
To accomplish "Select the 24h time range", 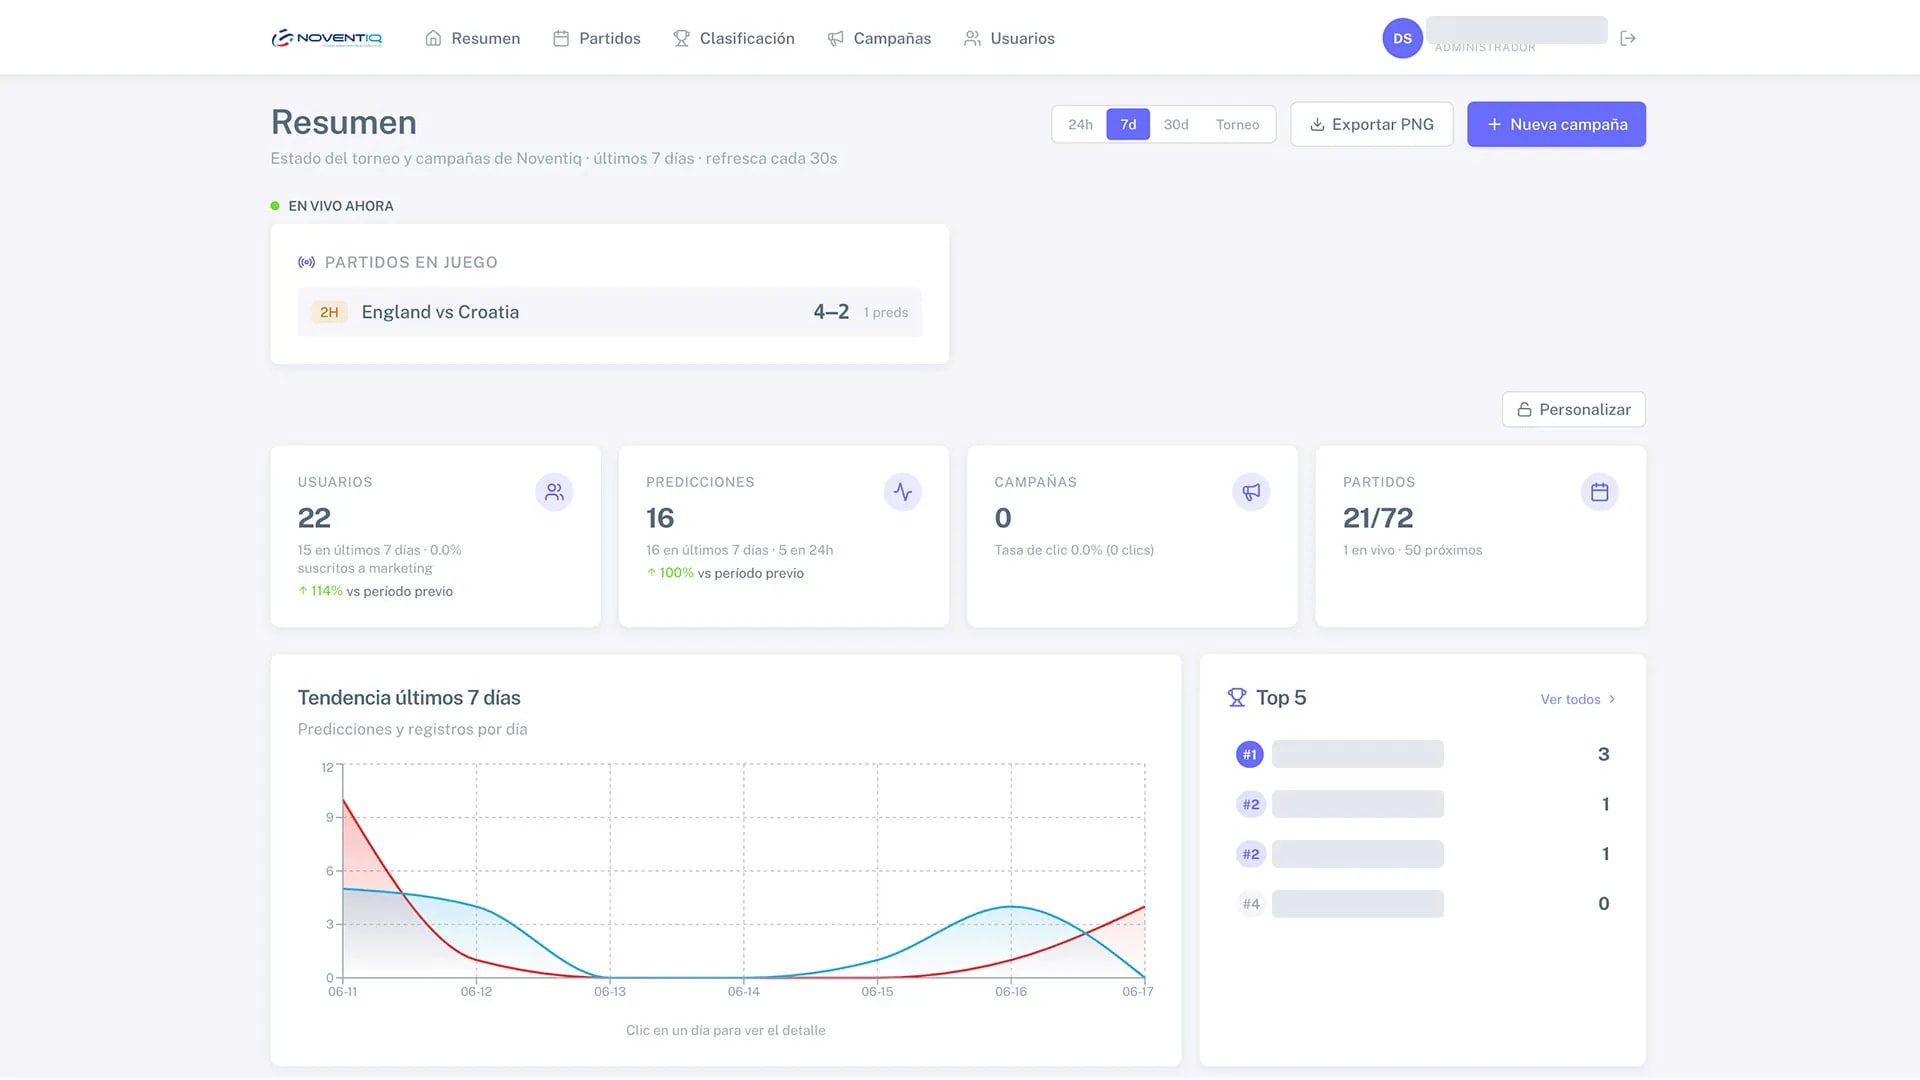I will [1080, 125].
